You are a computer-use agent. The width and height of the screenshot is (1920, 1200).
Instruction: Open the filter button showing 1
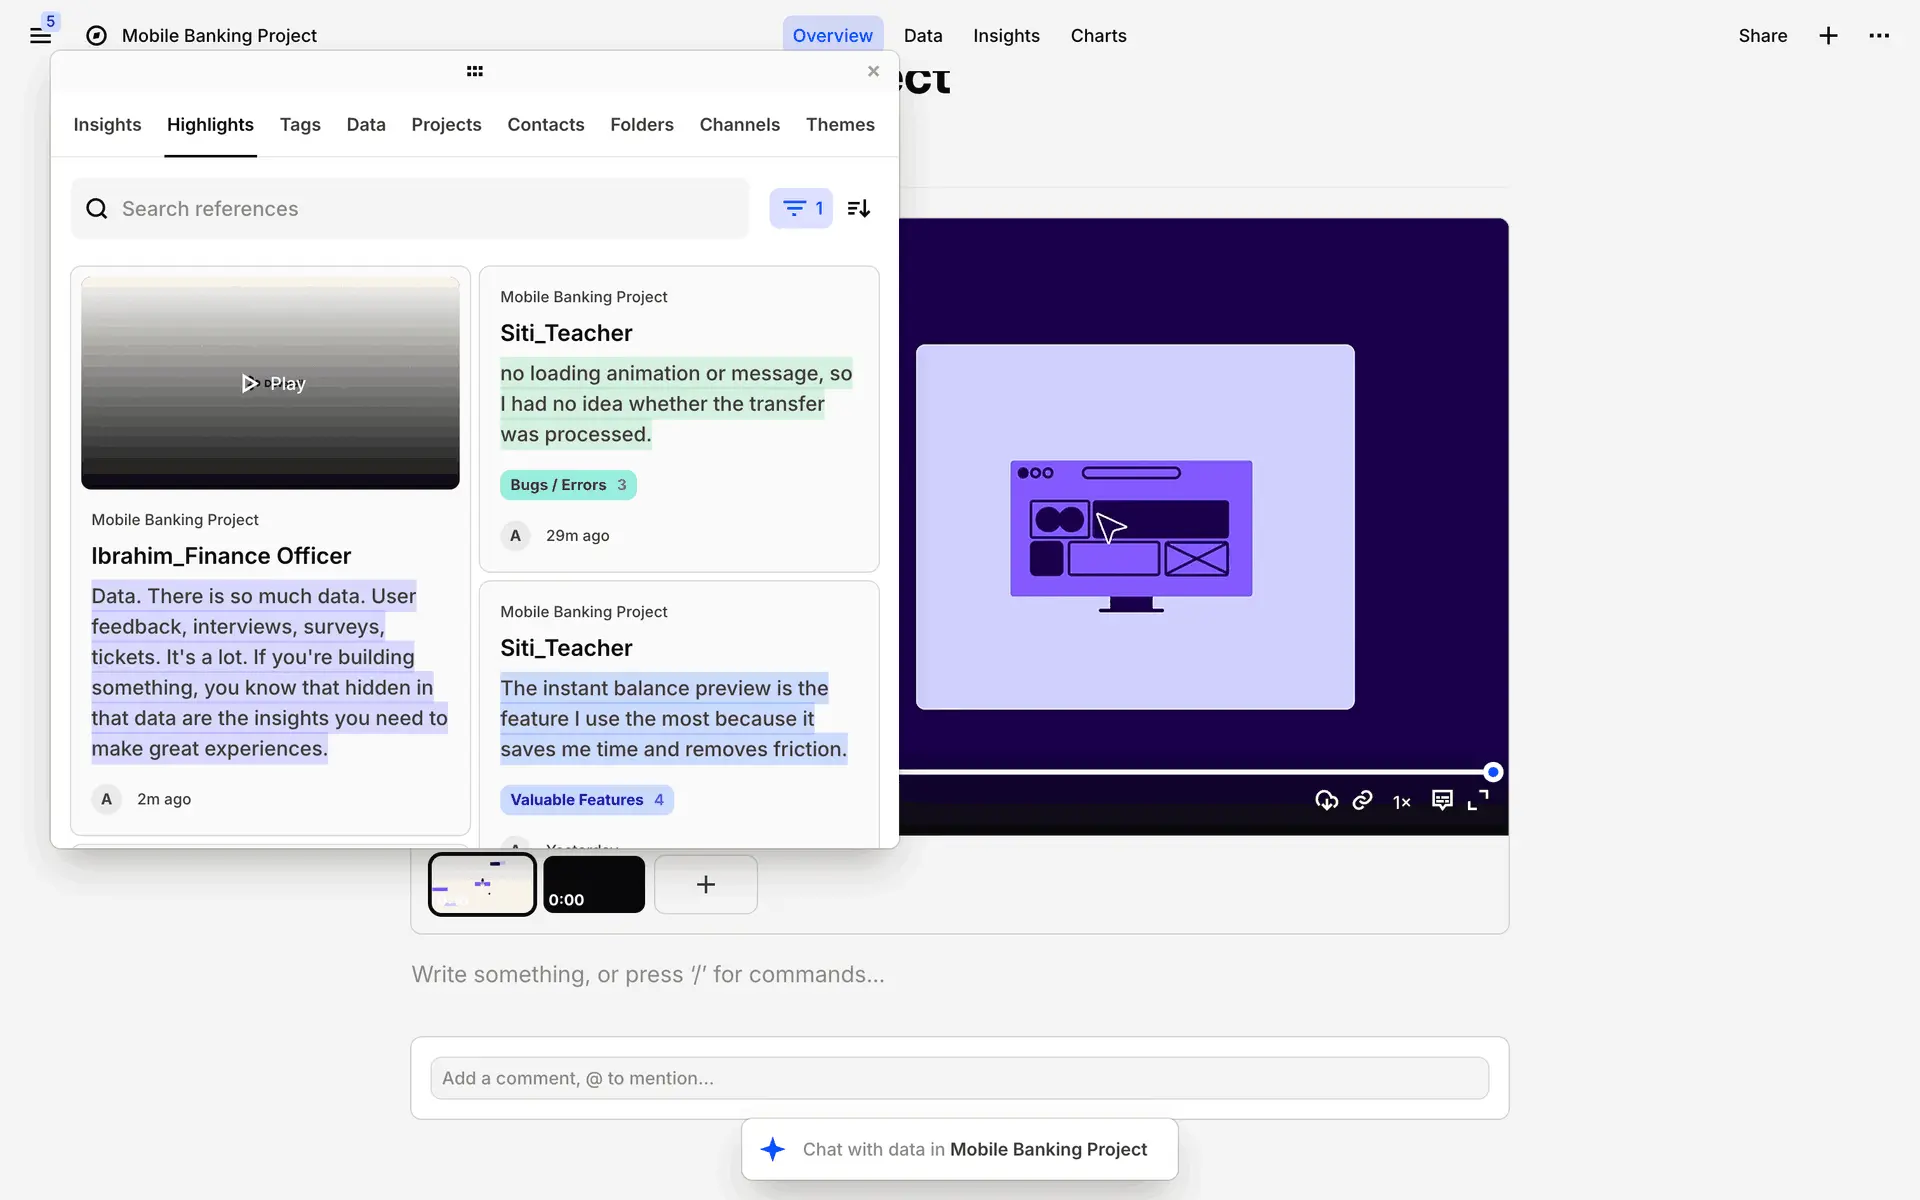tap(801, 208)
